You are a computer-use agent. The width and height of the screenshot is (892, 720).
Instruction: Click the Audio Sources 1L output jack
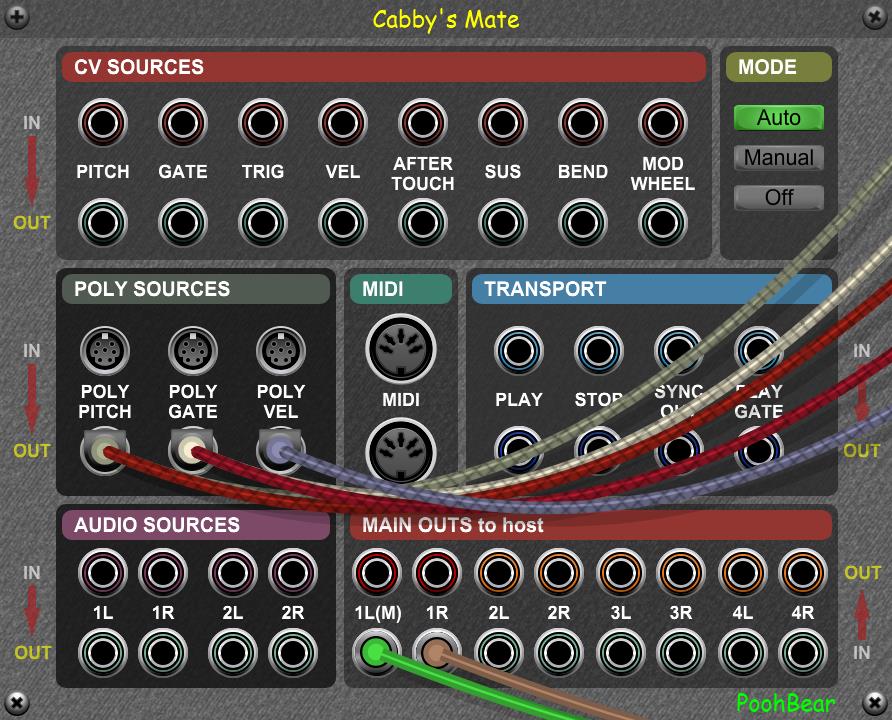[x=103, y=652]
